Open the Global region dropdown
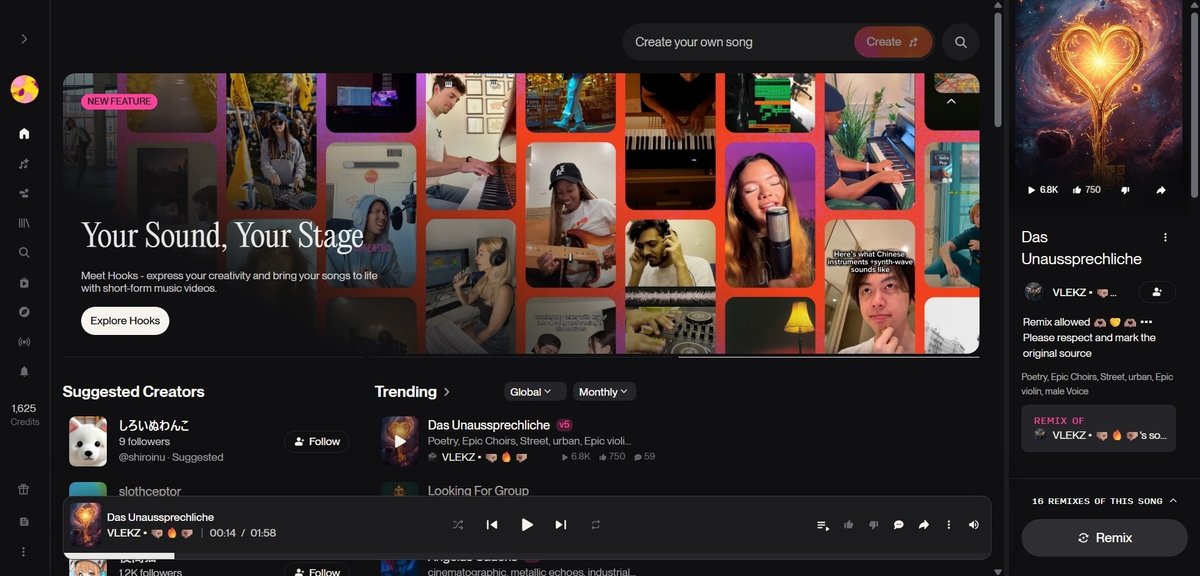1200x576 pixels. click(x=535, y=392)
